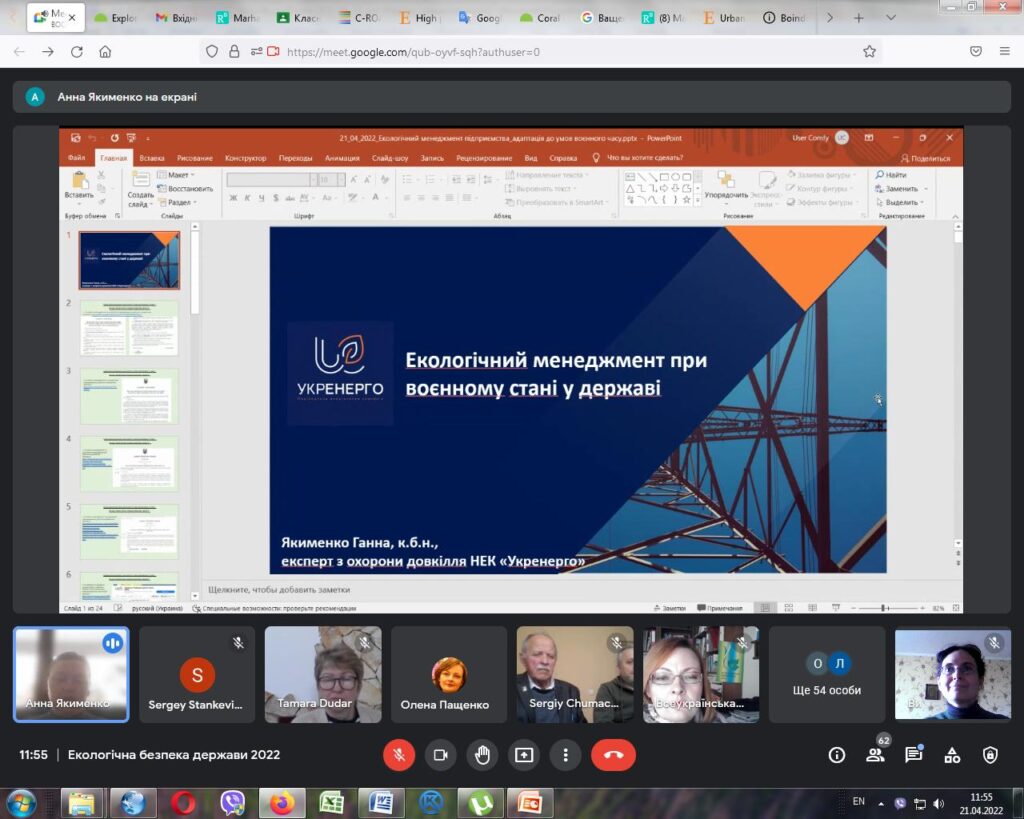Click the present screen button

[524, 755]
